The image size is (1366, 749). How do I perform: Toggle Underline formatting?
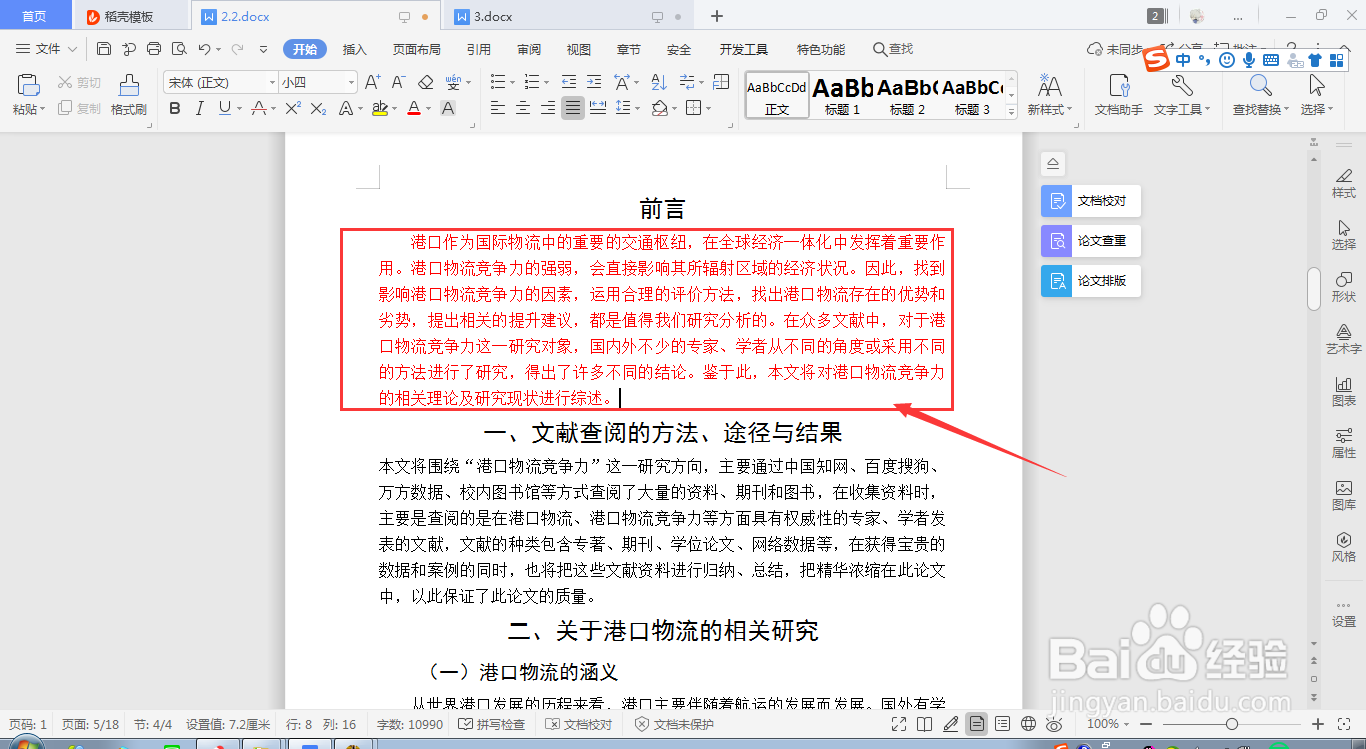(x=224, y=108)
